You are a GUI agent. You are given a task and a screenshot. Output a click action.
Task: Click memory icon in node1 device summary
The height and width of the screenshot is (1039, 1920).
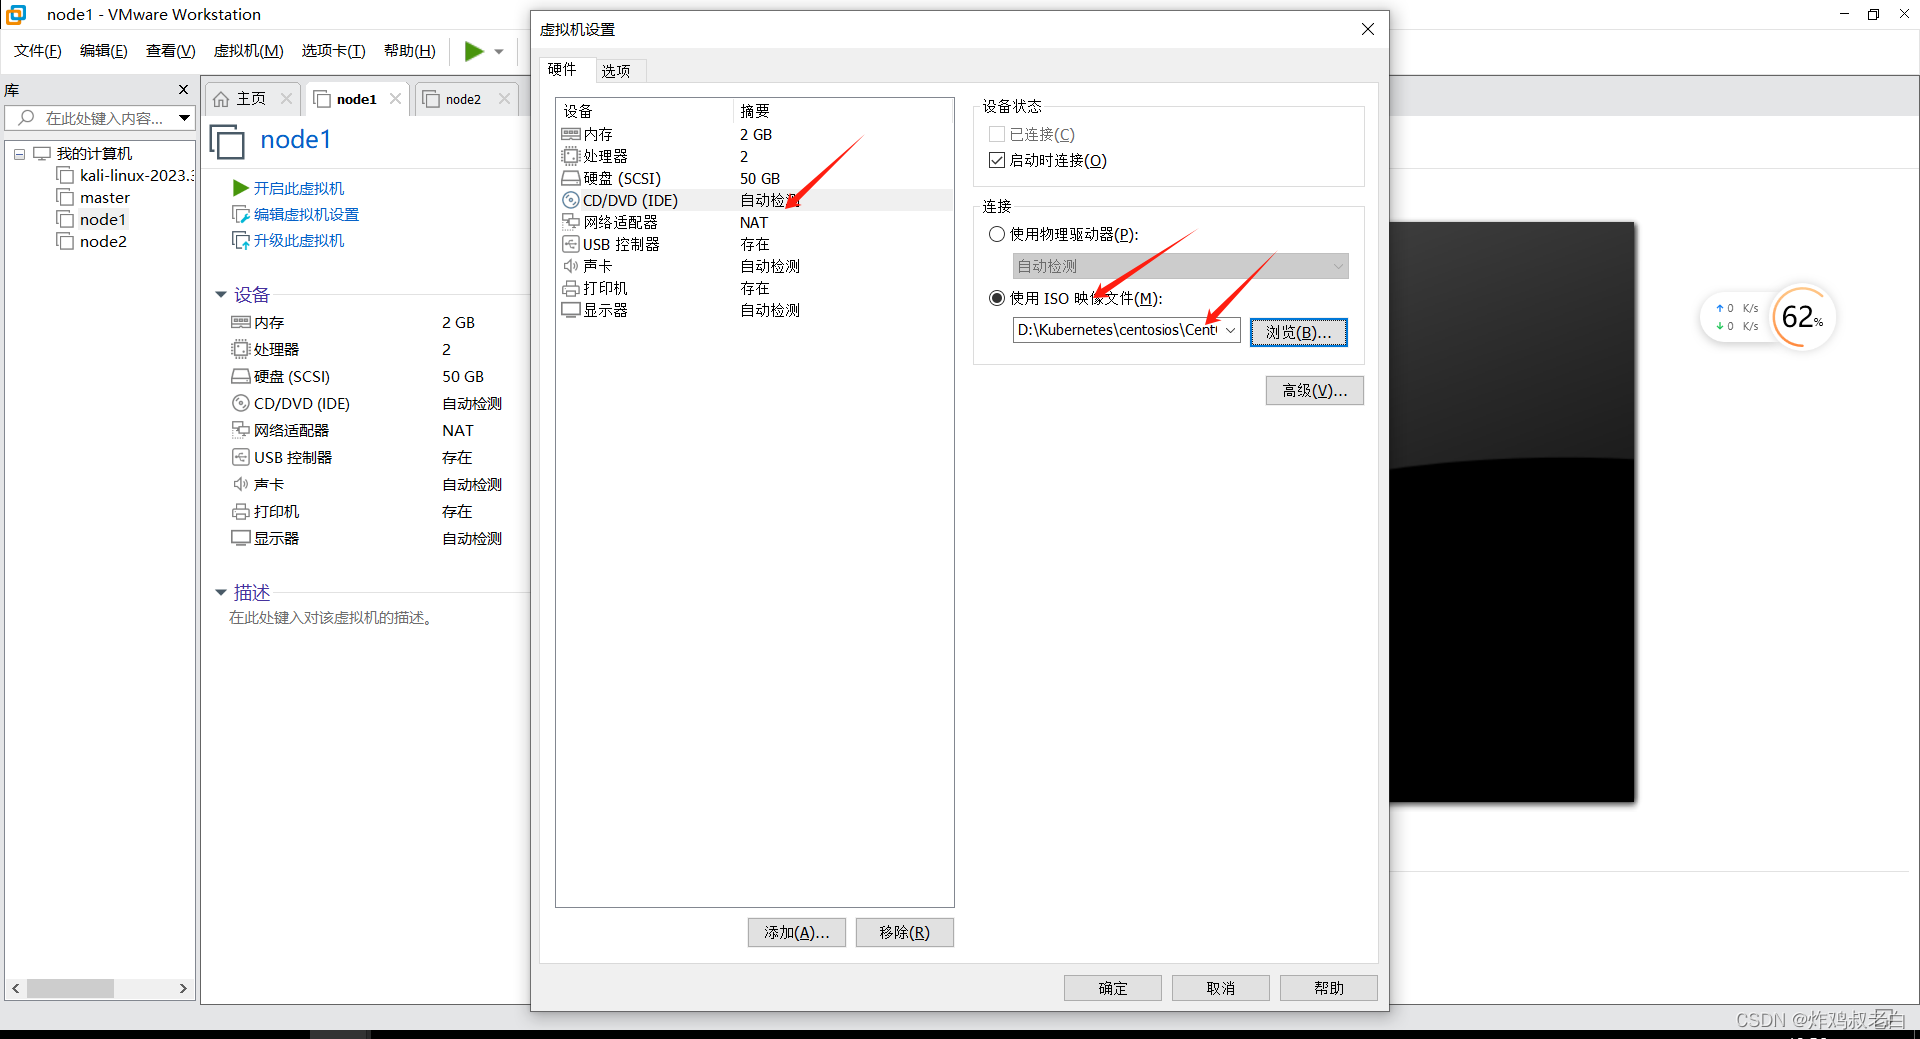[x=241, y=322]
